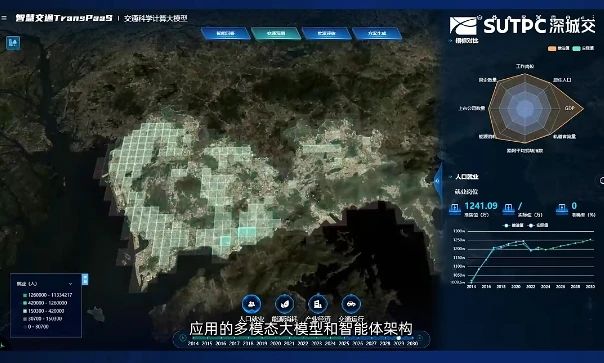Select the car traffic operation icon
The width and height of the screenshot is (604, 363).
[x=351, y=304]
